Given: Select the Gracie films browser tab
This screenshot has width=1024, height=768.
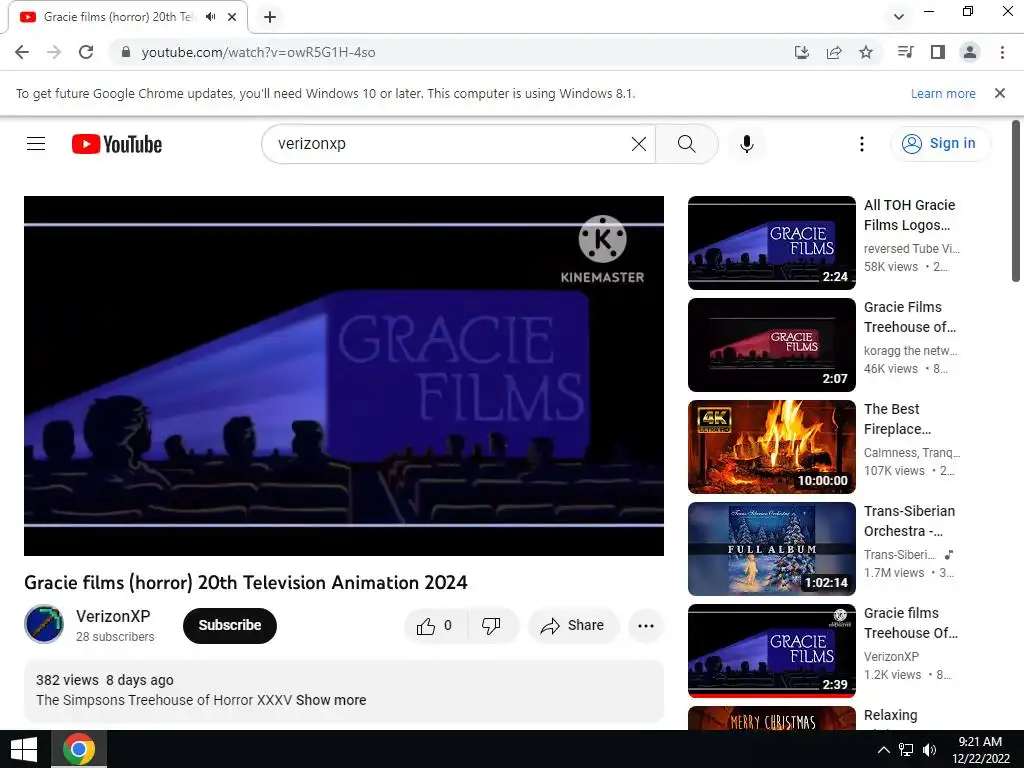Looking at the screenshot, I should click(127, 17).
